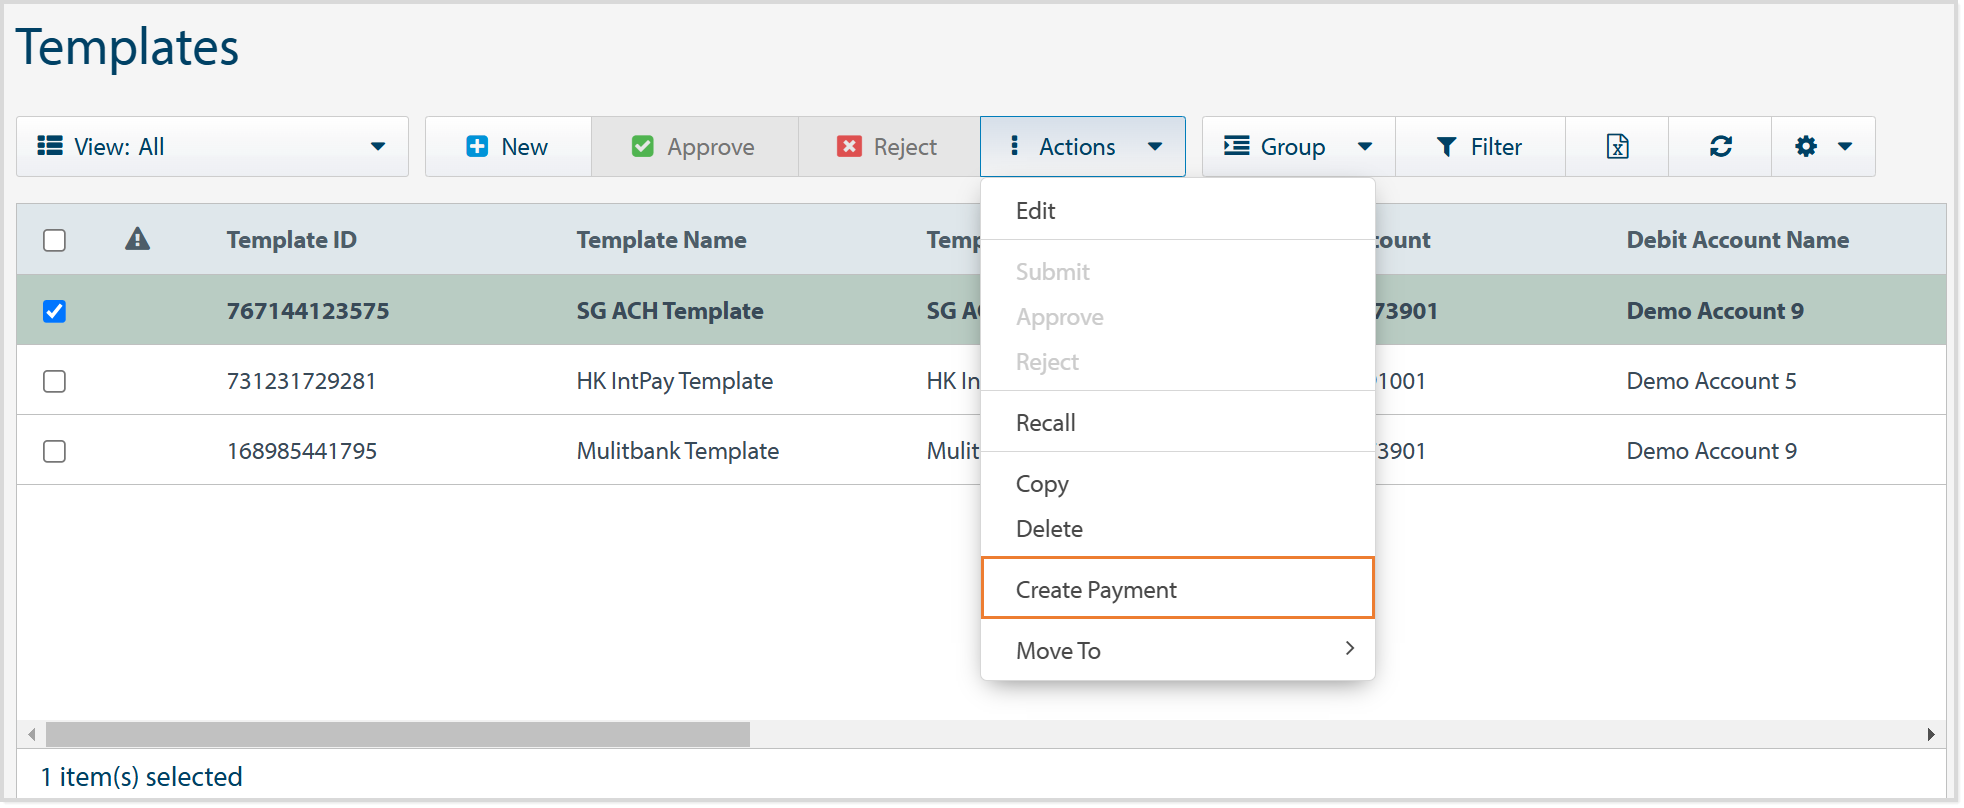Viewport: 1964px width, 808px height.
Task: Click the right arrow of horizontal scrollbar
Action: click(x=1930, y=735)
